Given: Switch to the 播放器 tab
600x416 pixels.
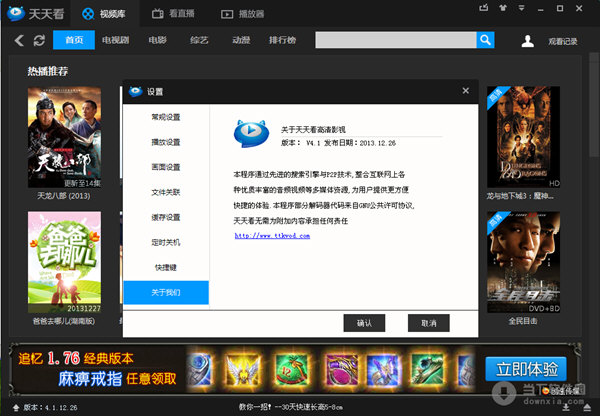Looking at the screenshot, I should (243, 14).
